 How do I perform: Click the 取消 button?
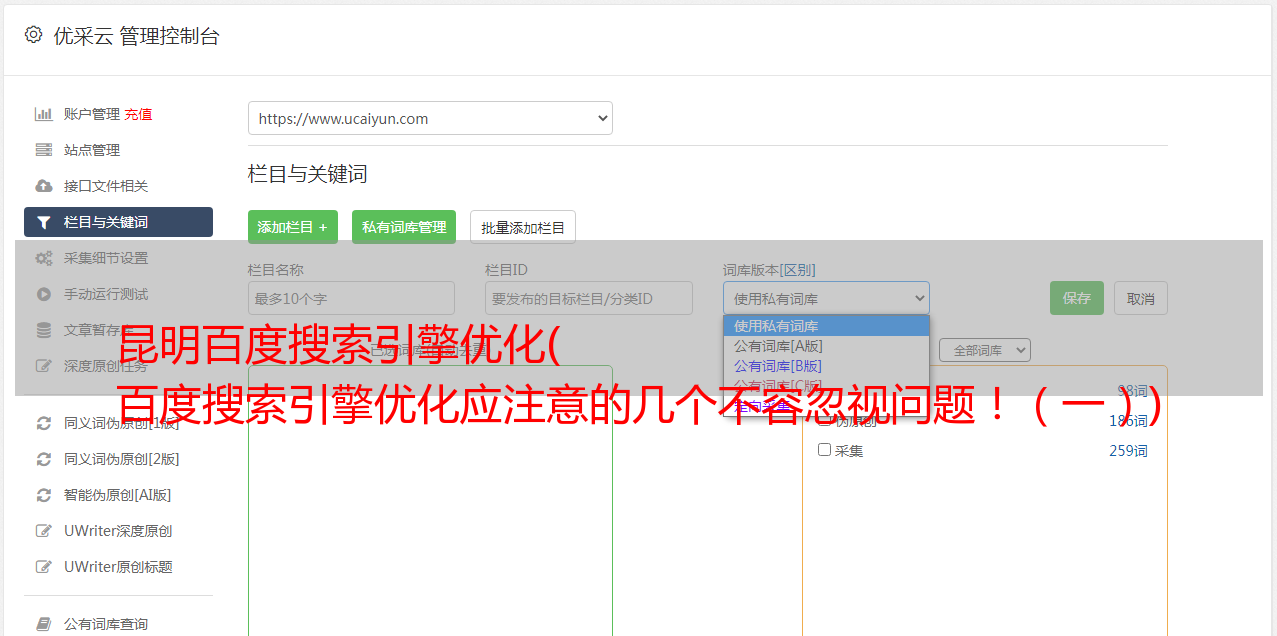[x=1141, y=298]
